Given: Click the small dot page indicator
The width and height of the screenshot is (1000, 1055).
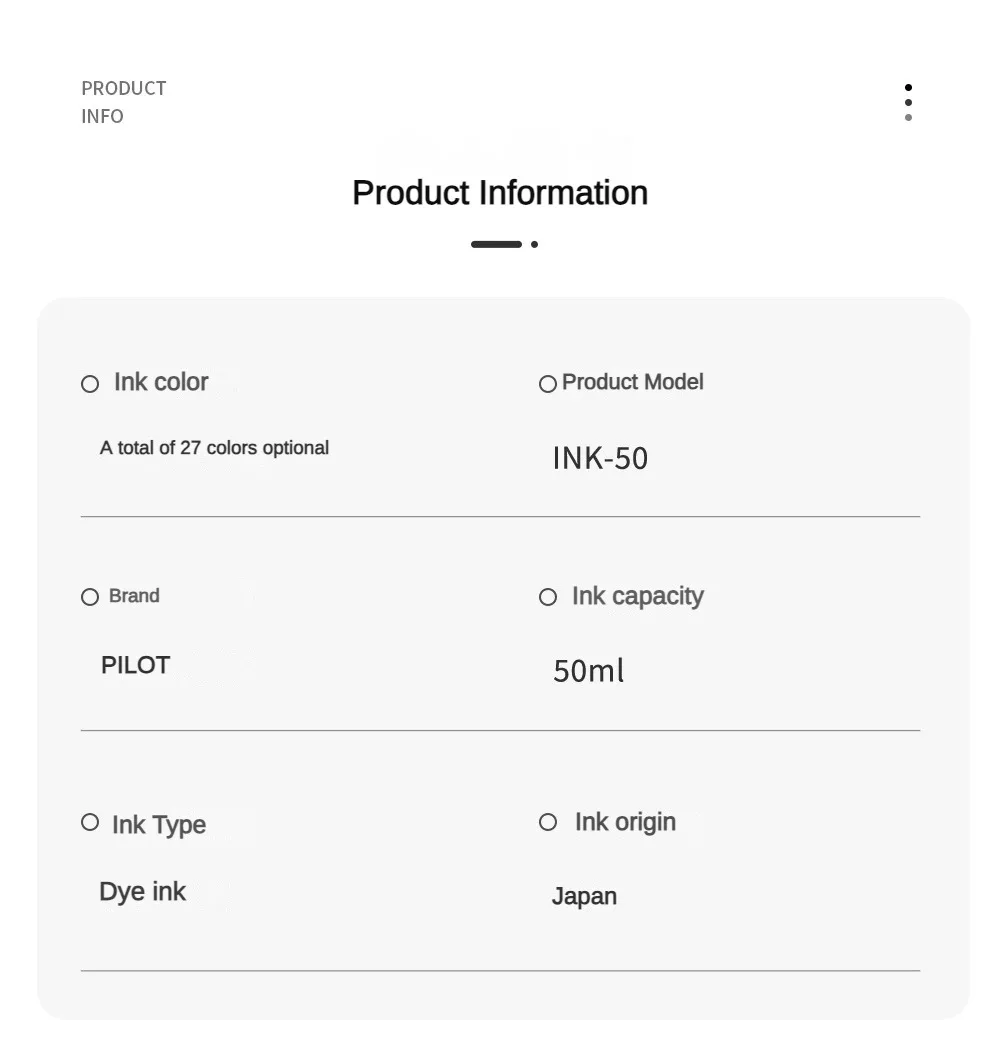Looking at the screenshot, I should (535, 244).
